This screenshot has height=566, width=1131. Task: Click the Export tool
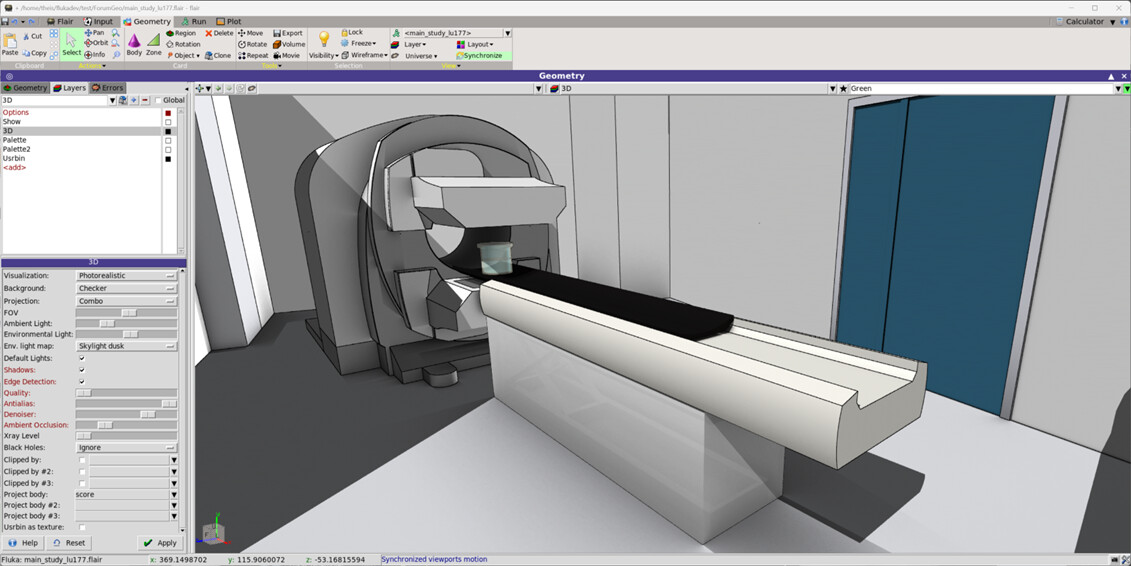pos(288,33)
